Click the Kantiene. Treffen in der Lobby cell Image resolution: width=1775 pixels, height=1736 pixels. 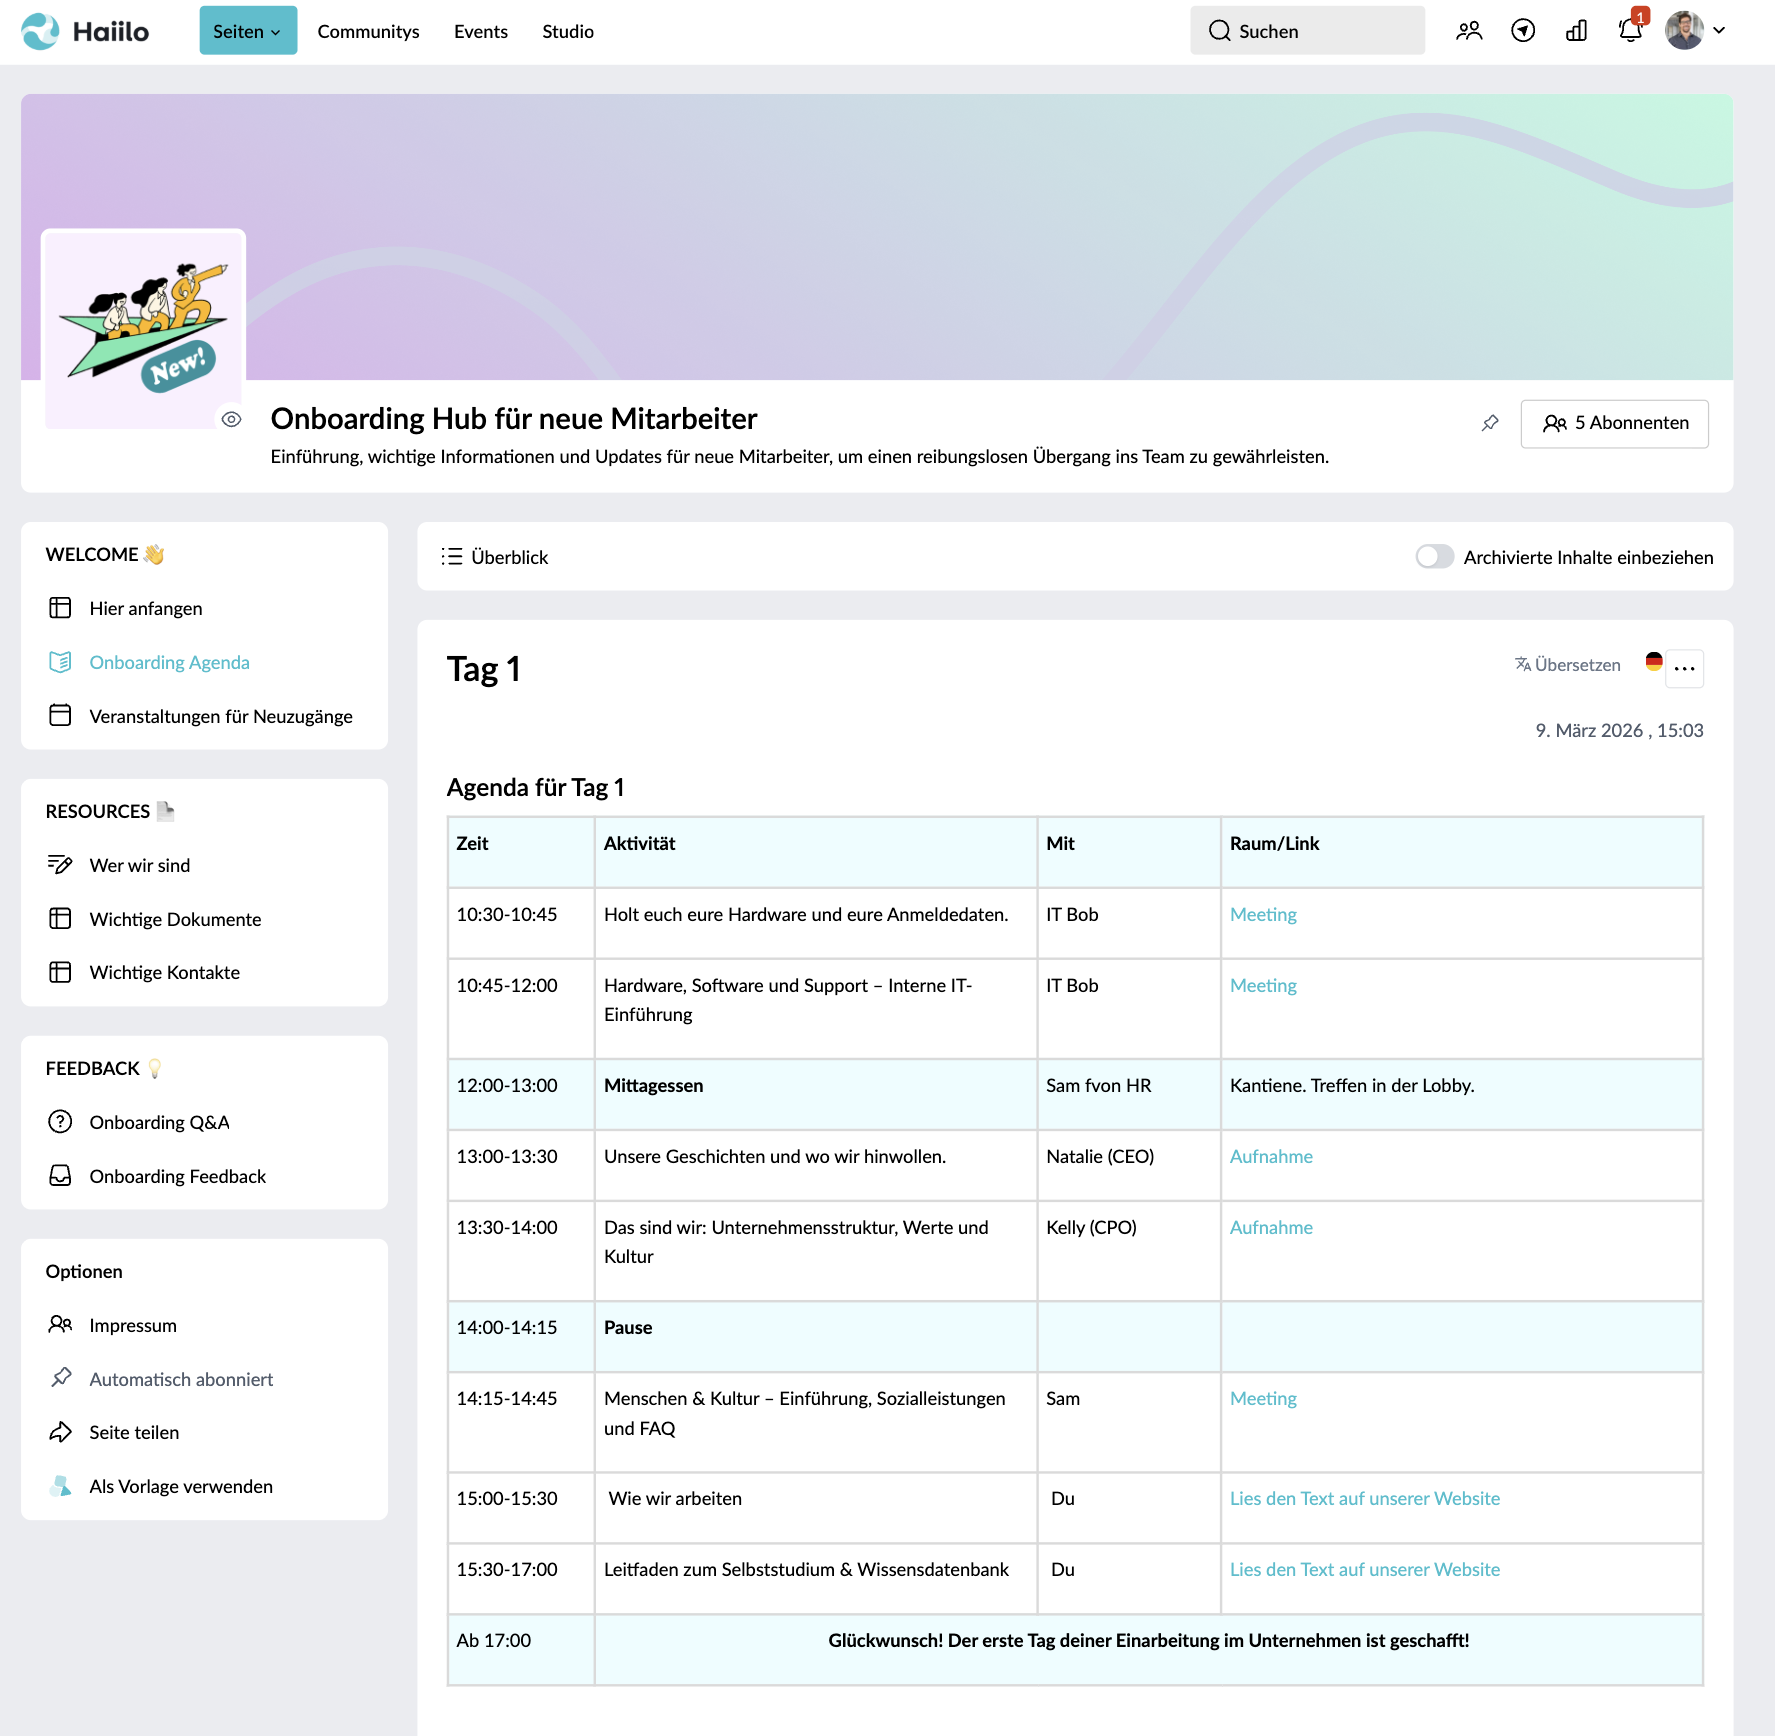click(1461, 1094)
